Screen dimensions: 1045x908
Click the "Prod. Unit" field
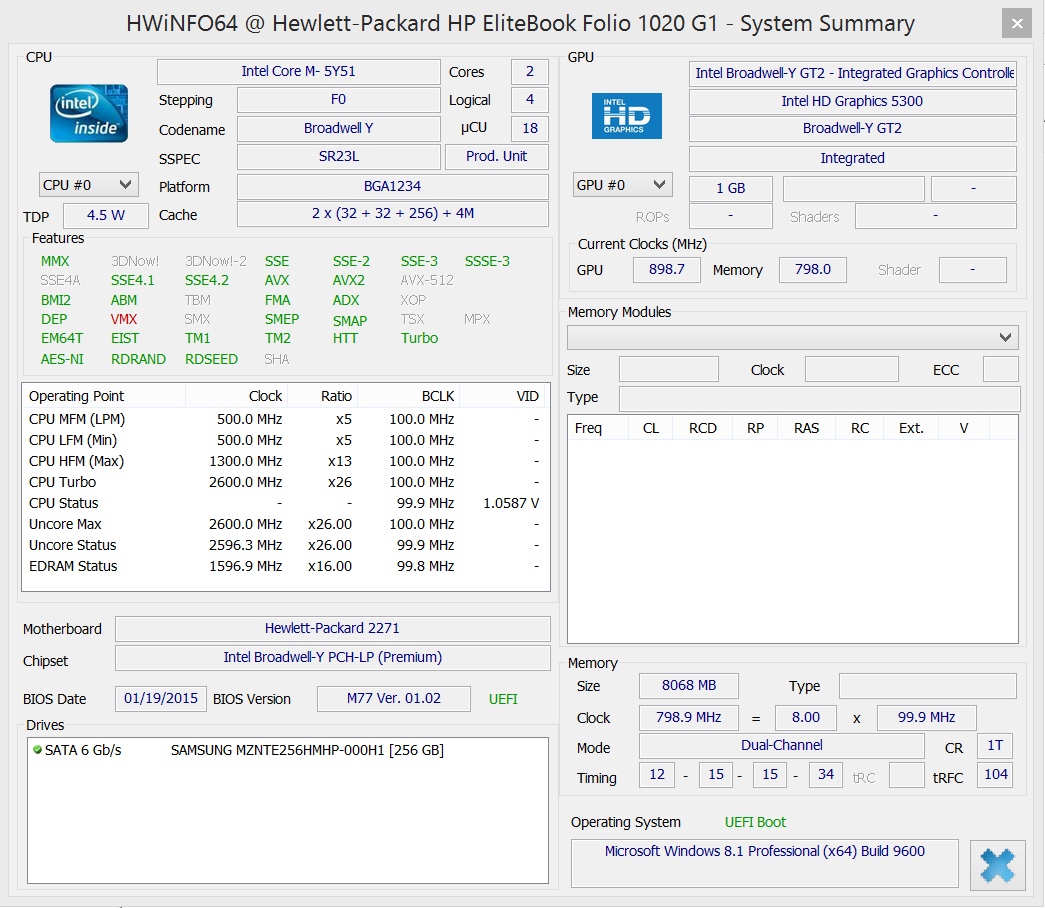[x=497, y=157]
